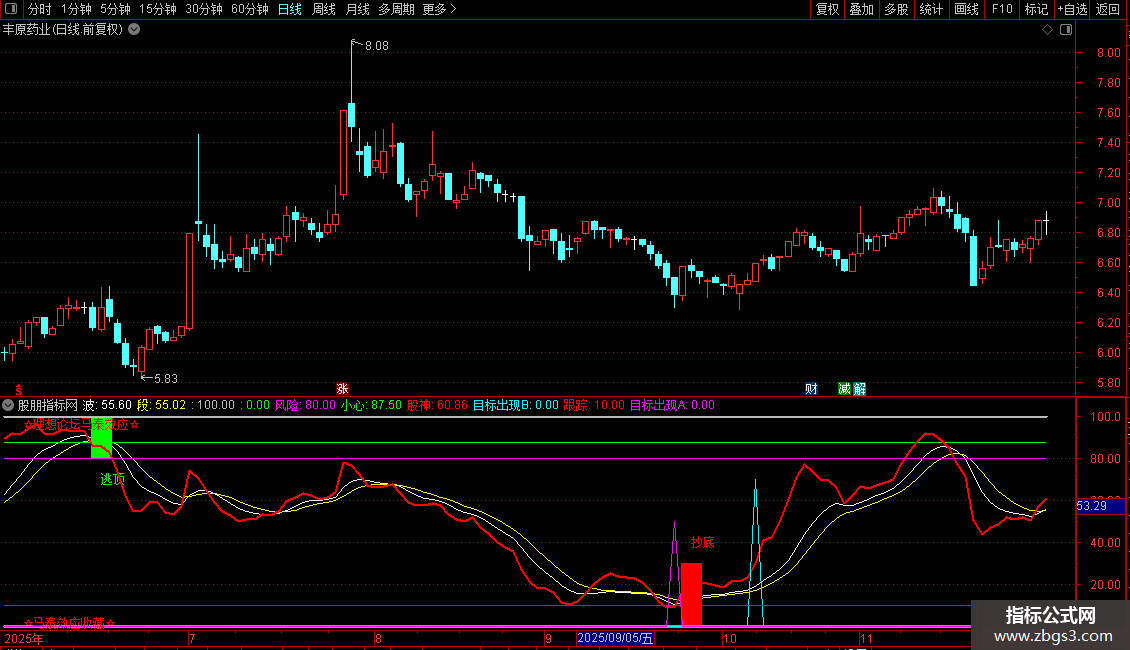Image resolution: width=1130 pixels, height=650 pixels.
Task: Open the dropdown next to 丰原药业 title
Action: pos(134,30)
